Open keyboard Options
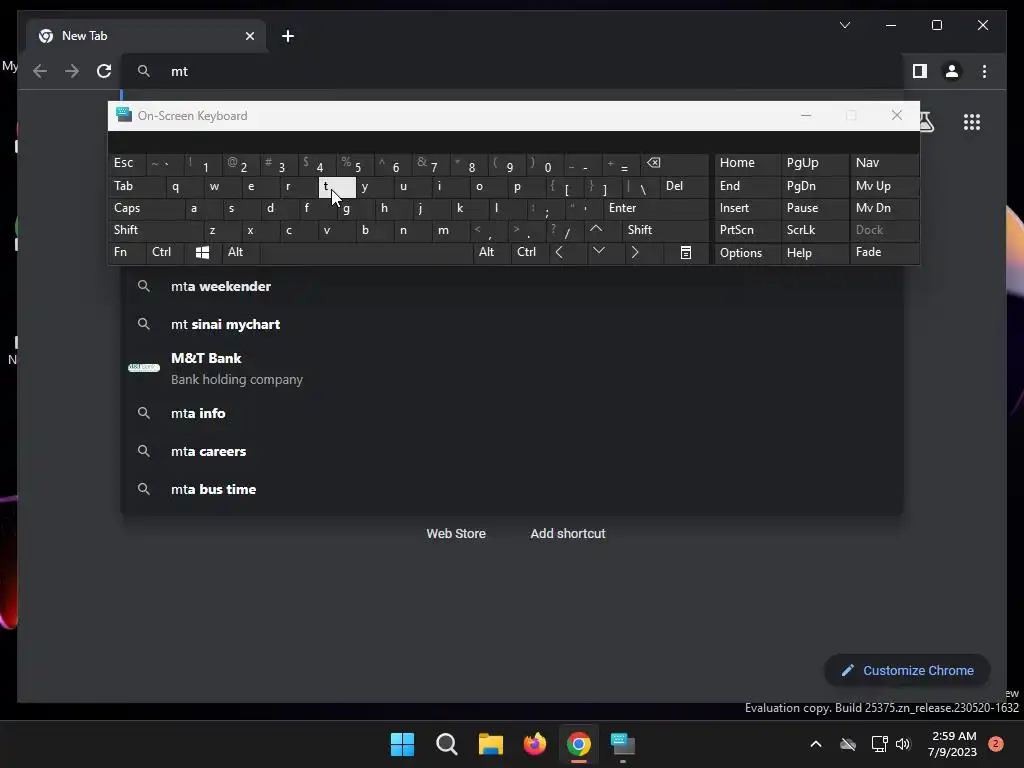Image resolution: width=1024 pixels, height=768 pixels. [747, 252]
